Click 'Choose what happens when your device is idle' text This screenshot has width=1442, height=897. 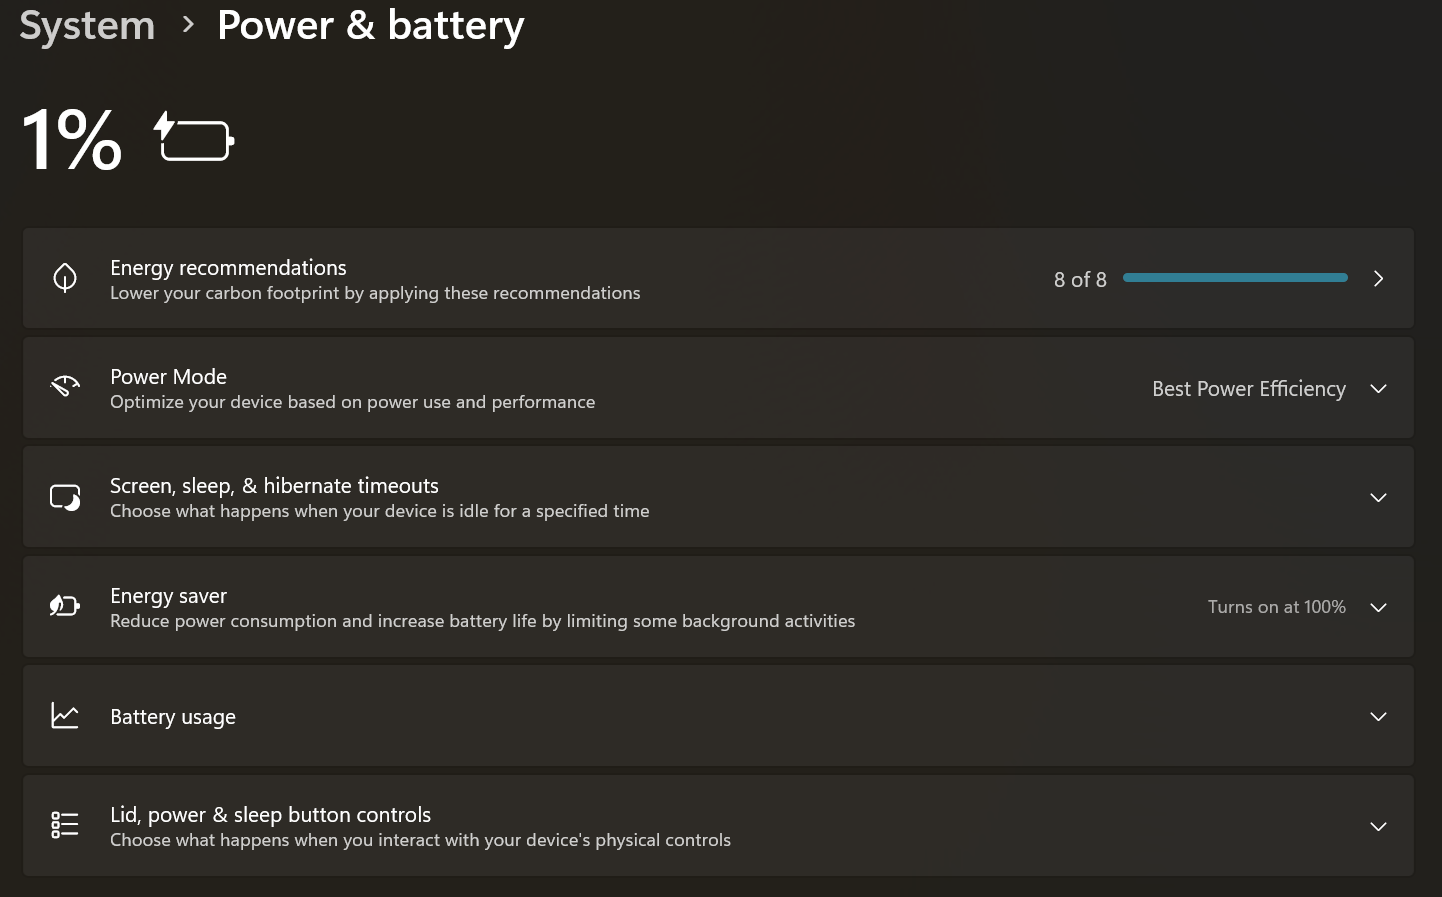point(379,511)
